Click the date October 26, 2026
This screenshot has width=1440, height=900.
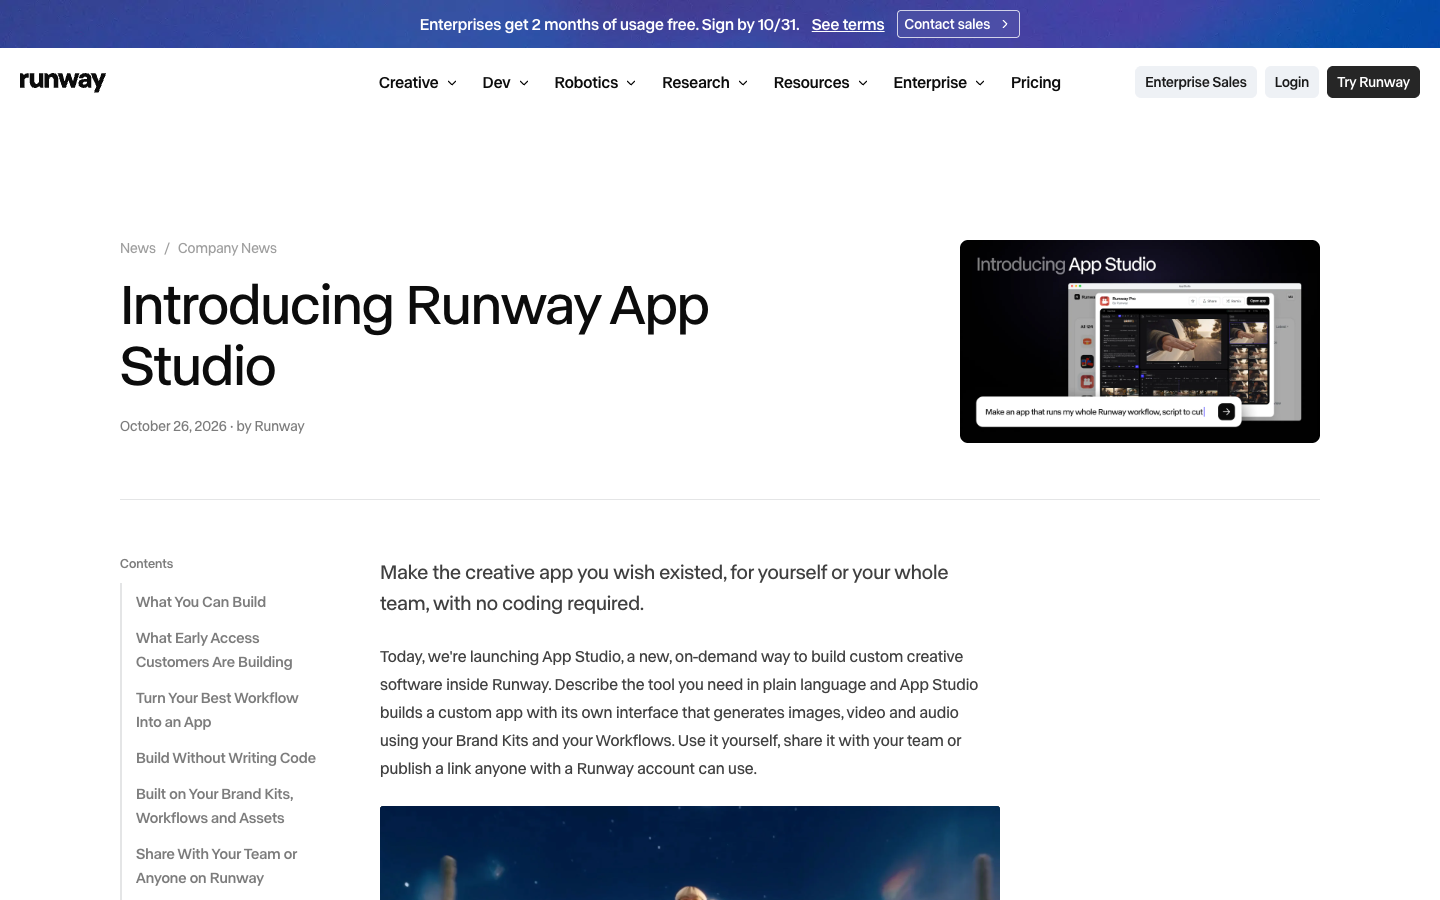pyautogui.click(x=173, y=426)
